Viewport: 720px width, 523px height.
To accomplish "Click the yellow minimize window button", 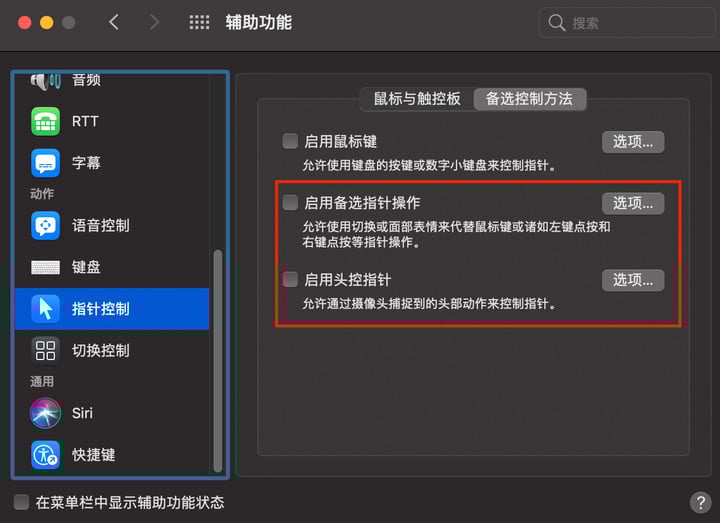I will 46,22.
